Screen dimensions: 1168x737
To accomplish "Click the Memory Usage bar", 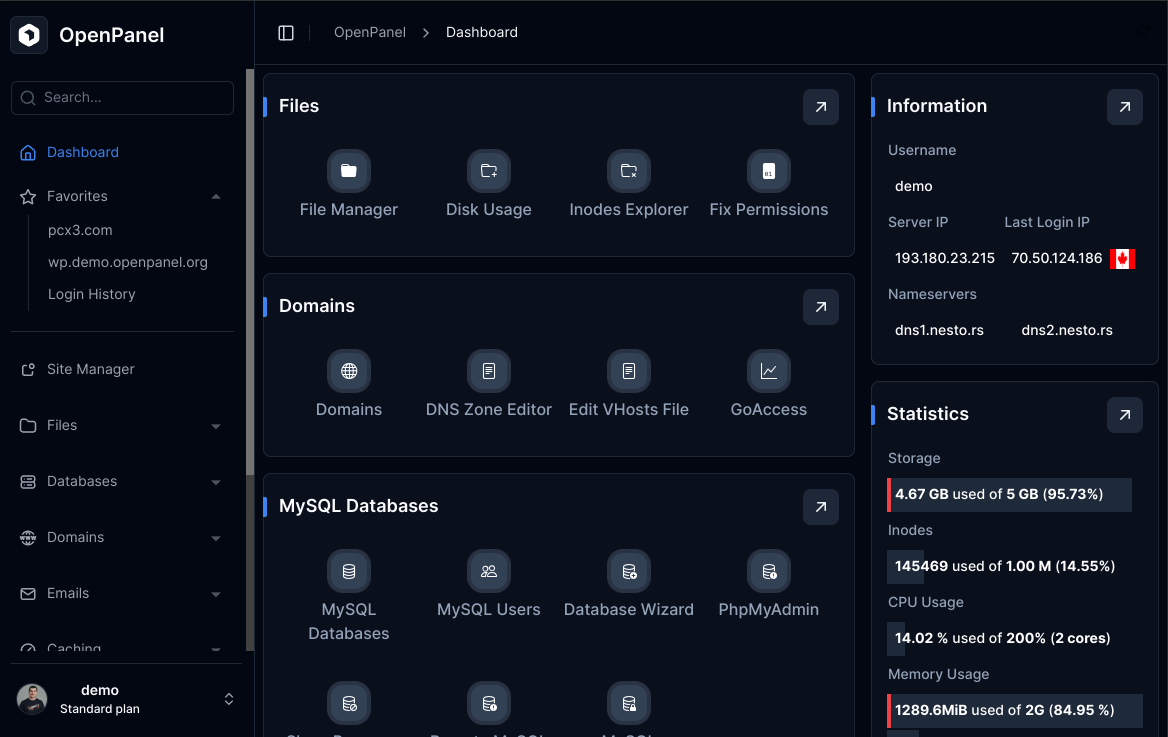I will [1015, 710].
